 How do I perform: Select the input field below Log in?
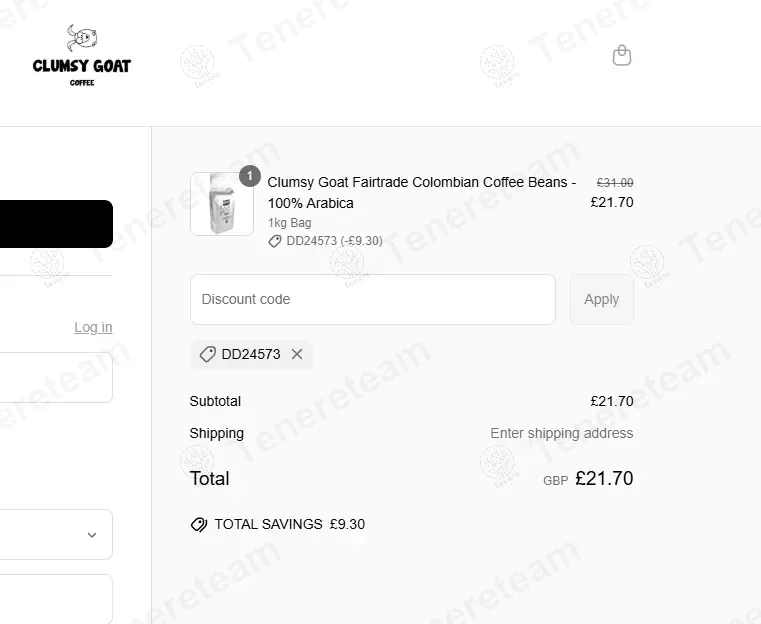pyautogui.click(x=56, y=378)
